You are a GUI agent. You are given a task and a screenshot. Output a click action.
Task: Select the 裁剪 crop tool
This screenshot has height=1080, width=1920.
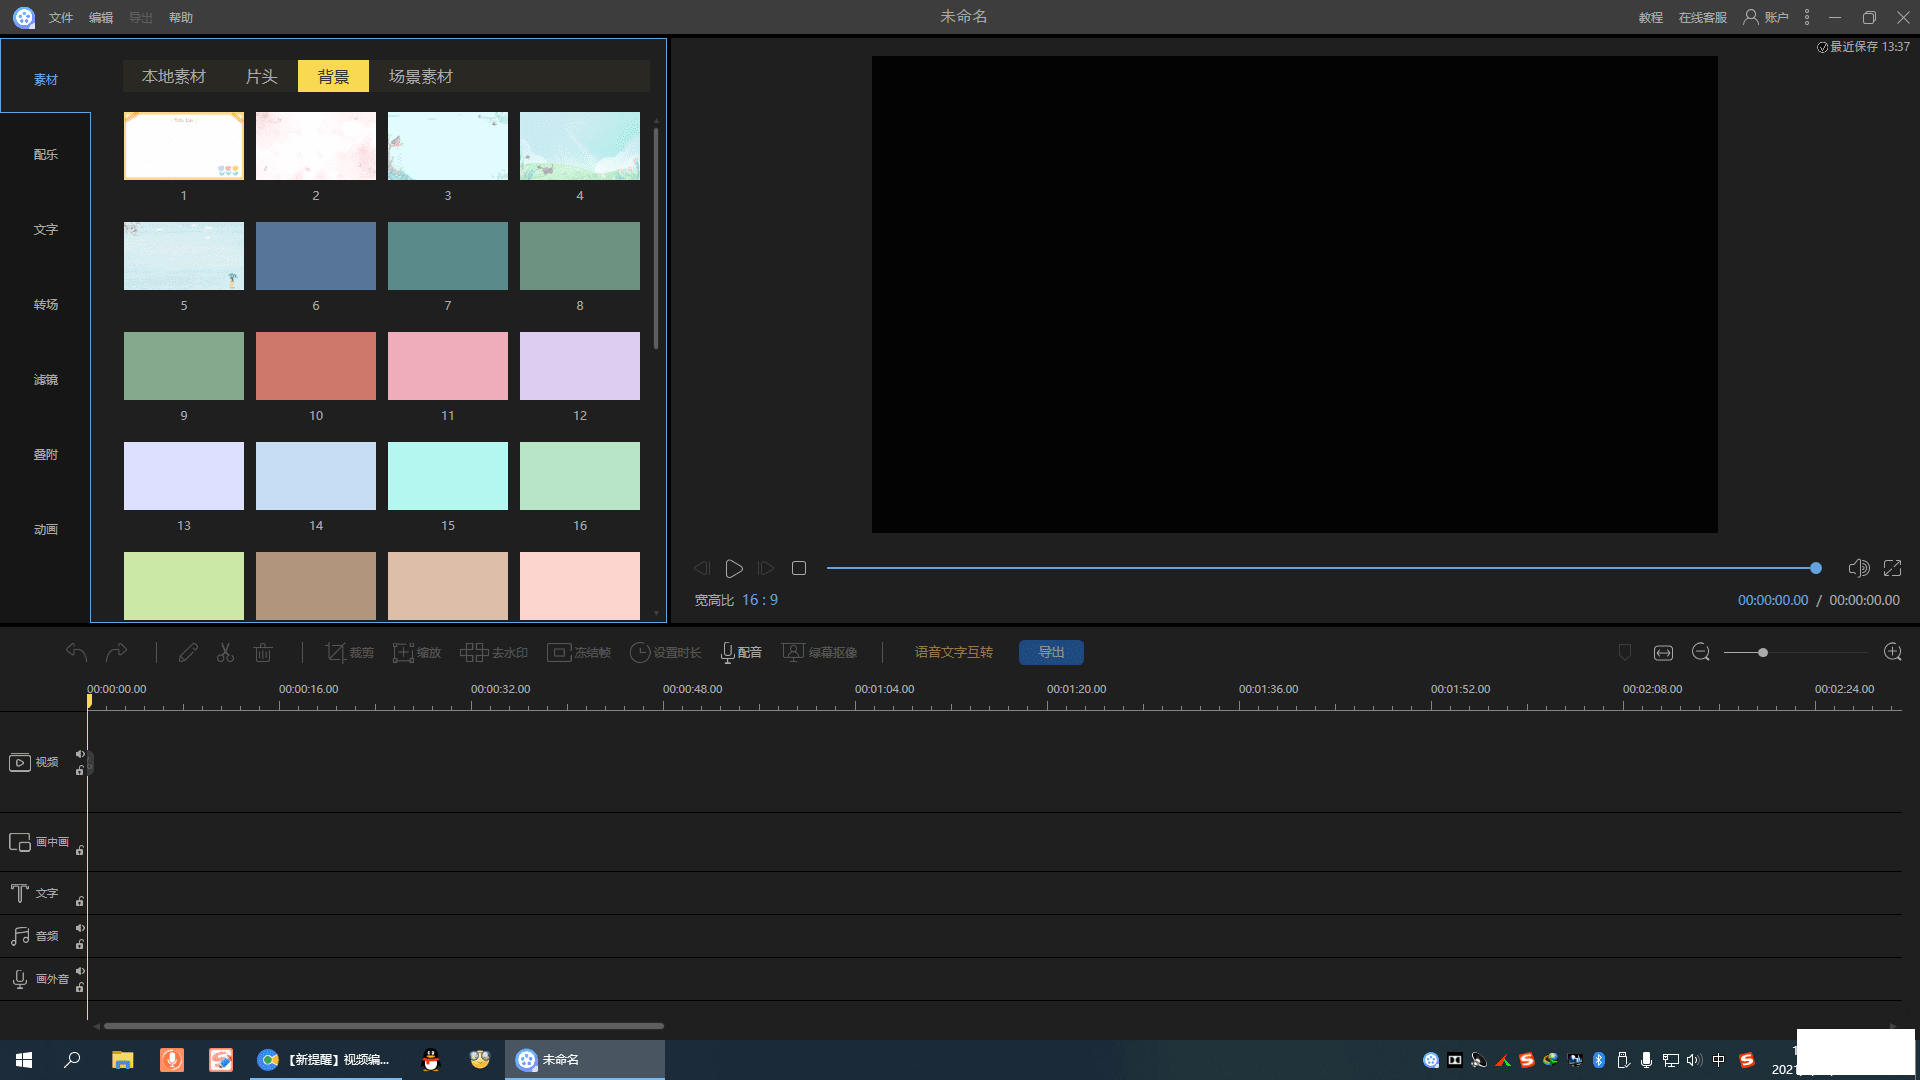(349, 652)
